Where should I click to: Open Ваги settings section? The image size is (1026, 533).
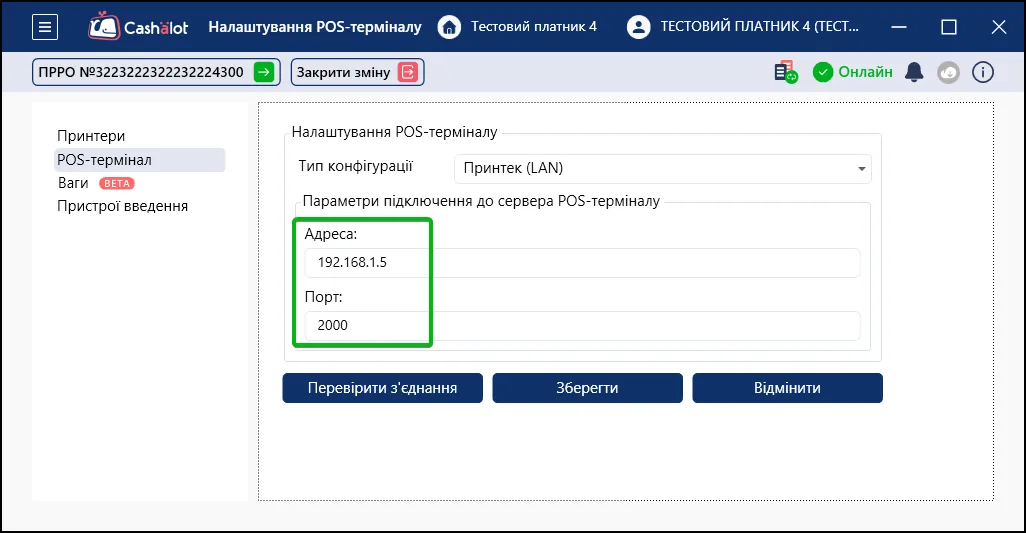(73, 183)
